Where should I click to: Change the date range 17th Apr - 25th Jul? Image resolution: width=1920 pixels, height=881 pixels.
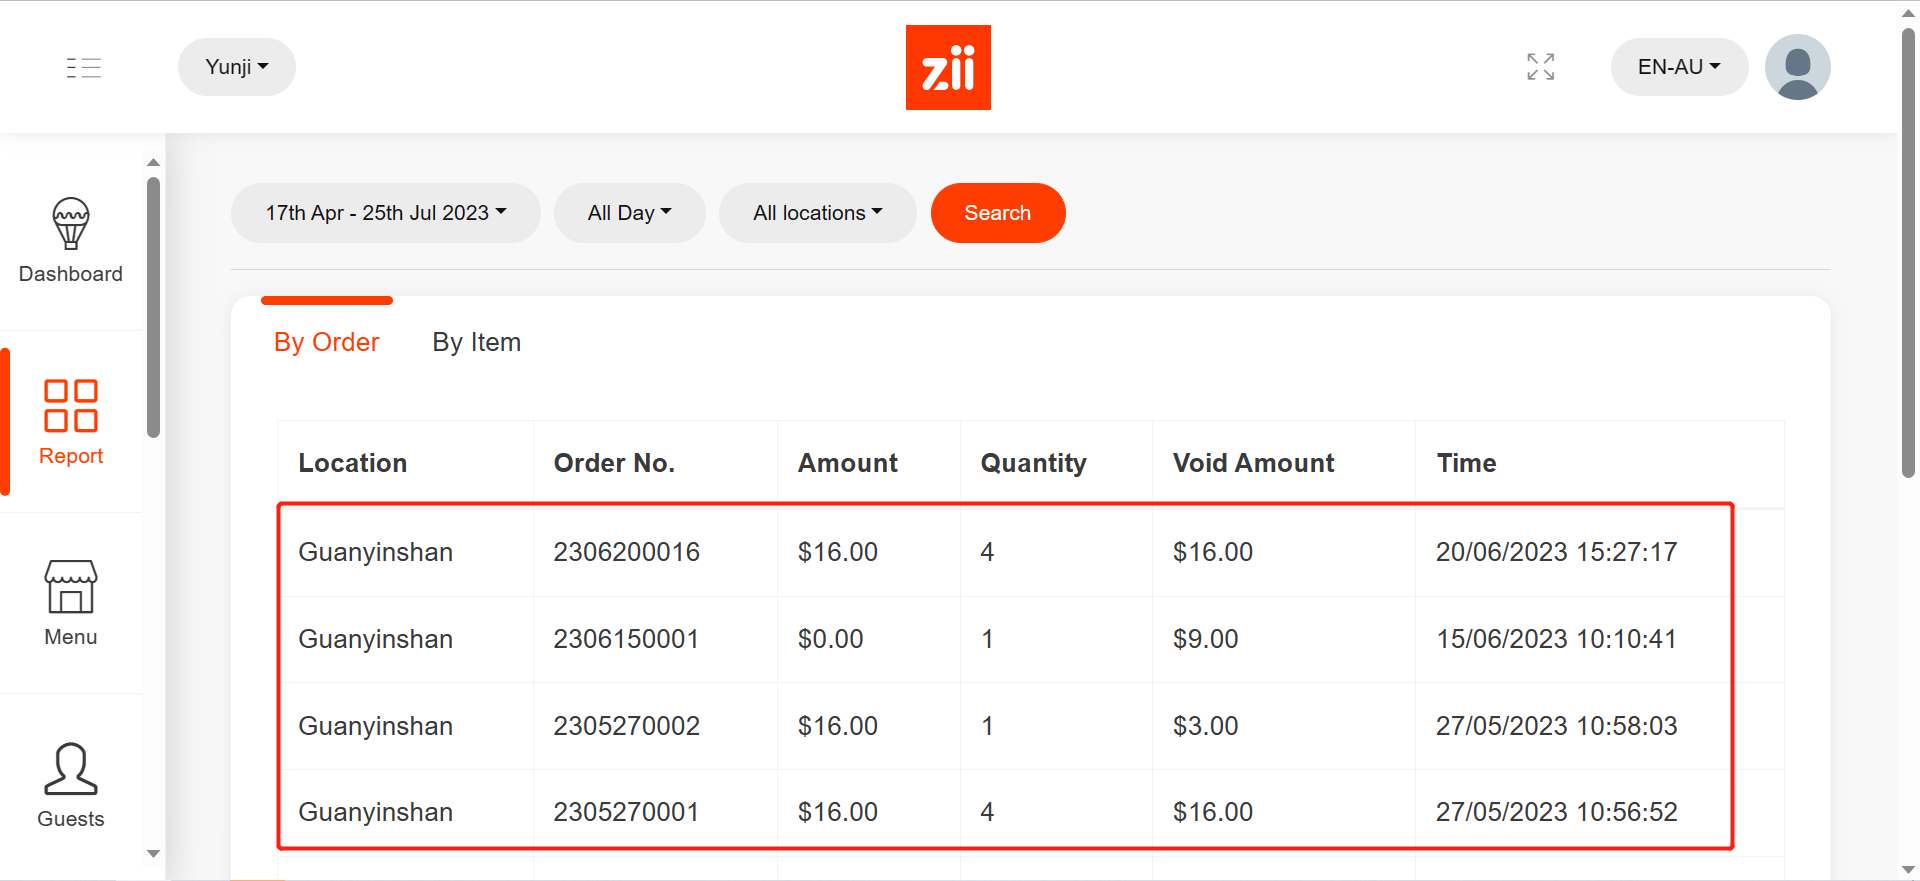(x=385, y=212)
